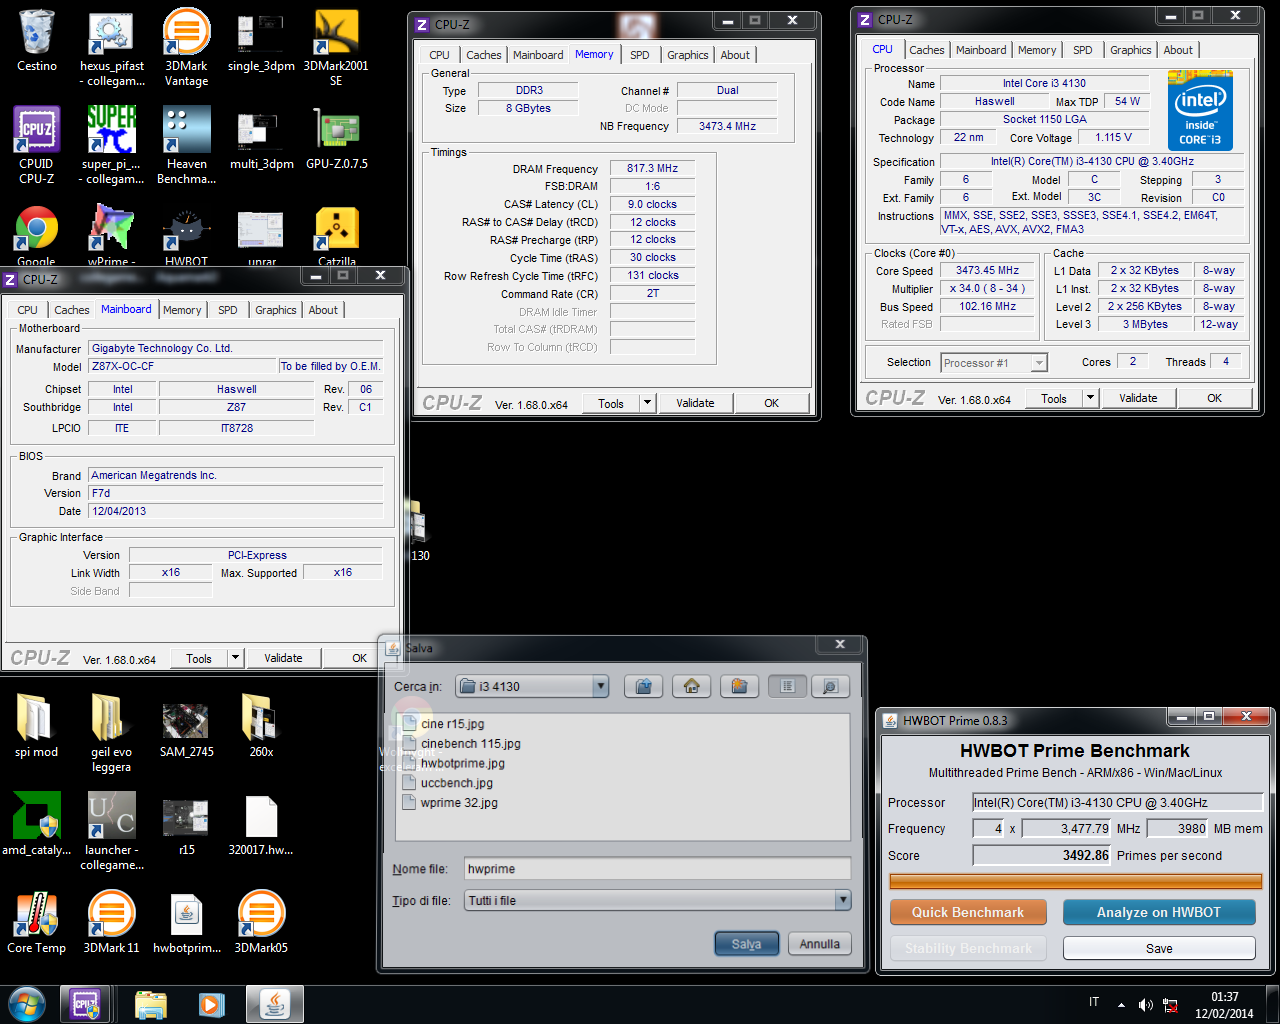
Task: Click the Java application taskbar button
Action: tap(275, 1004)
